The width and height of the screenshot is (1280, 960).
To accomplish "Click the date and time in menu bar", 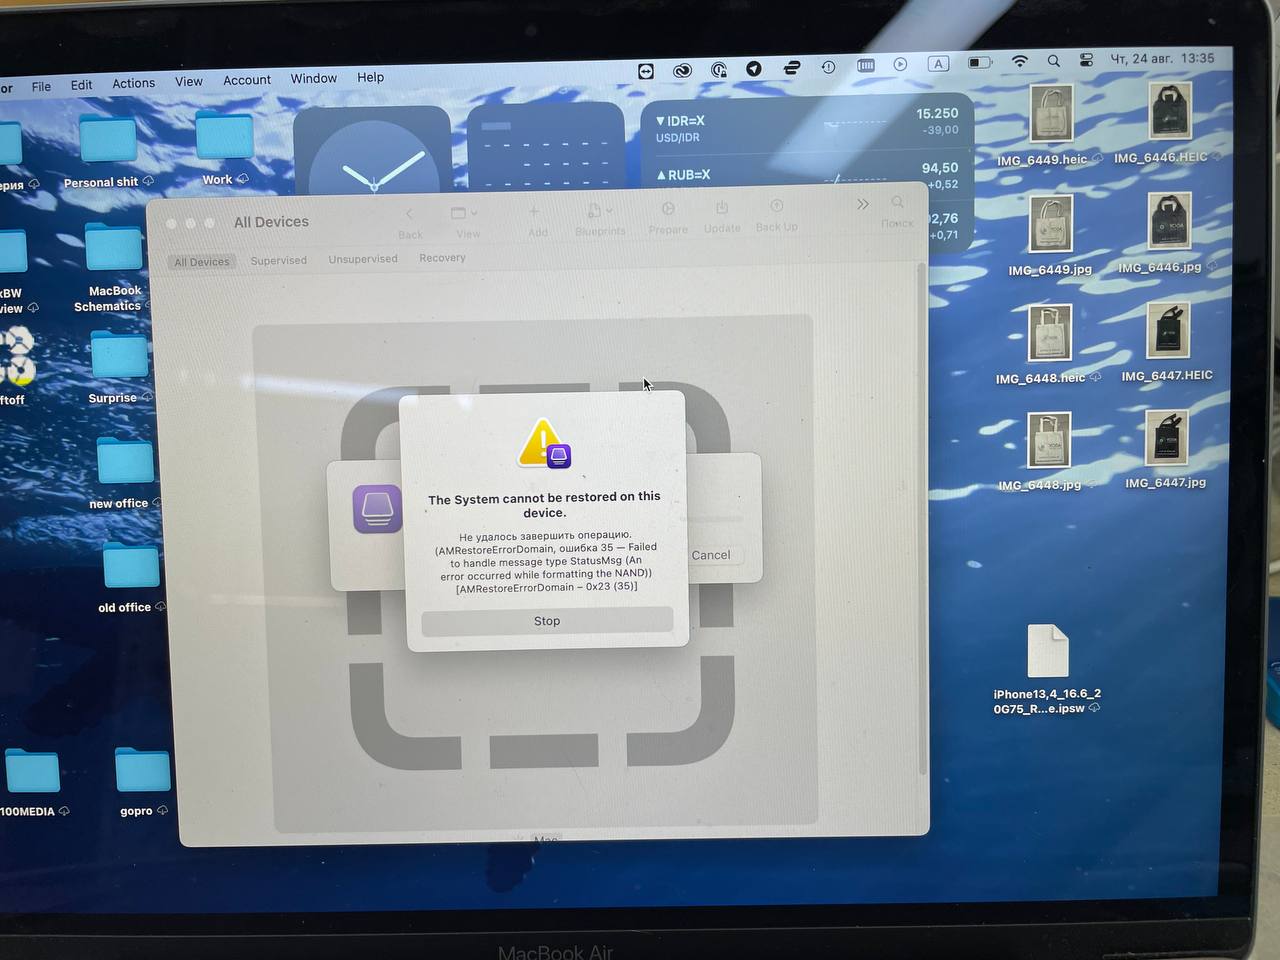I will click(1162, 58).
